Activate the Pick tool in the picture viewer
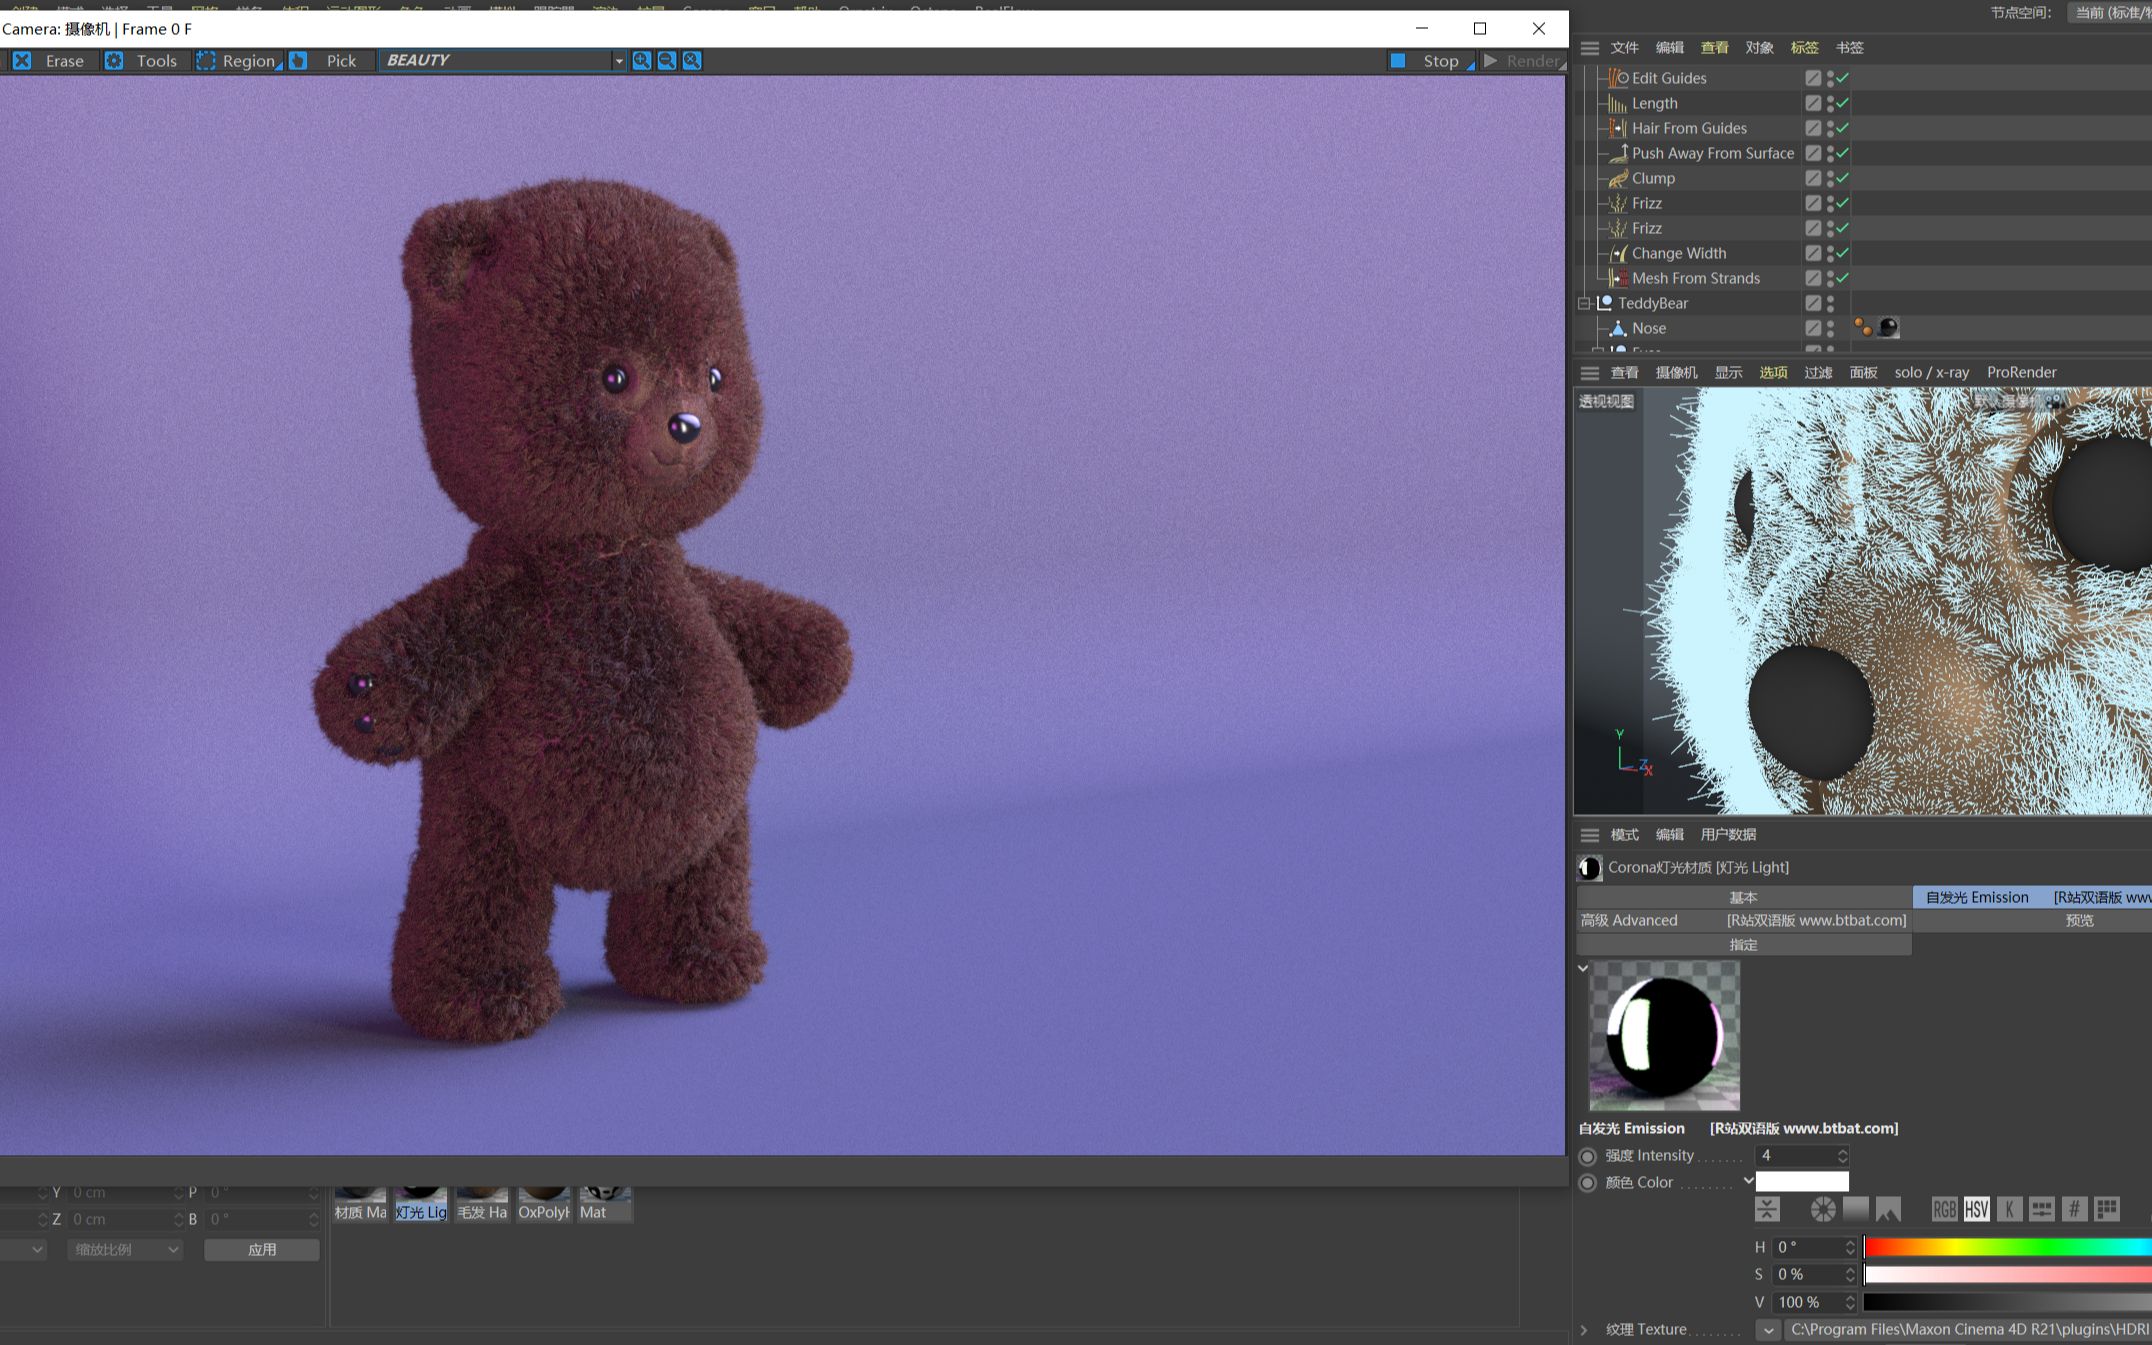Screen dimensions: 2152x1345 point(341,61)
